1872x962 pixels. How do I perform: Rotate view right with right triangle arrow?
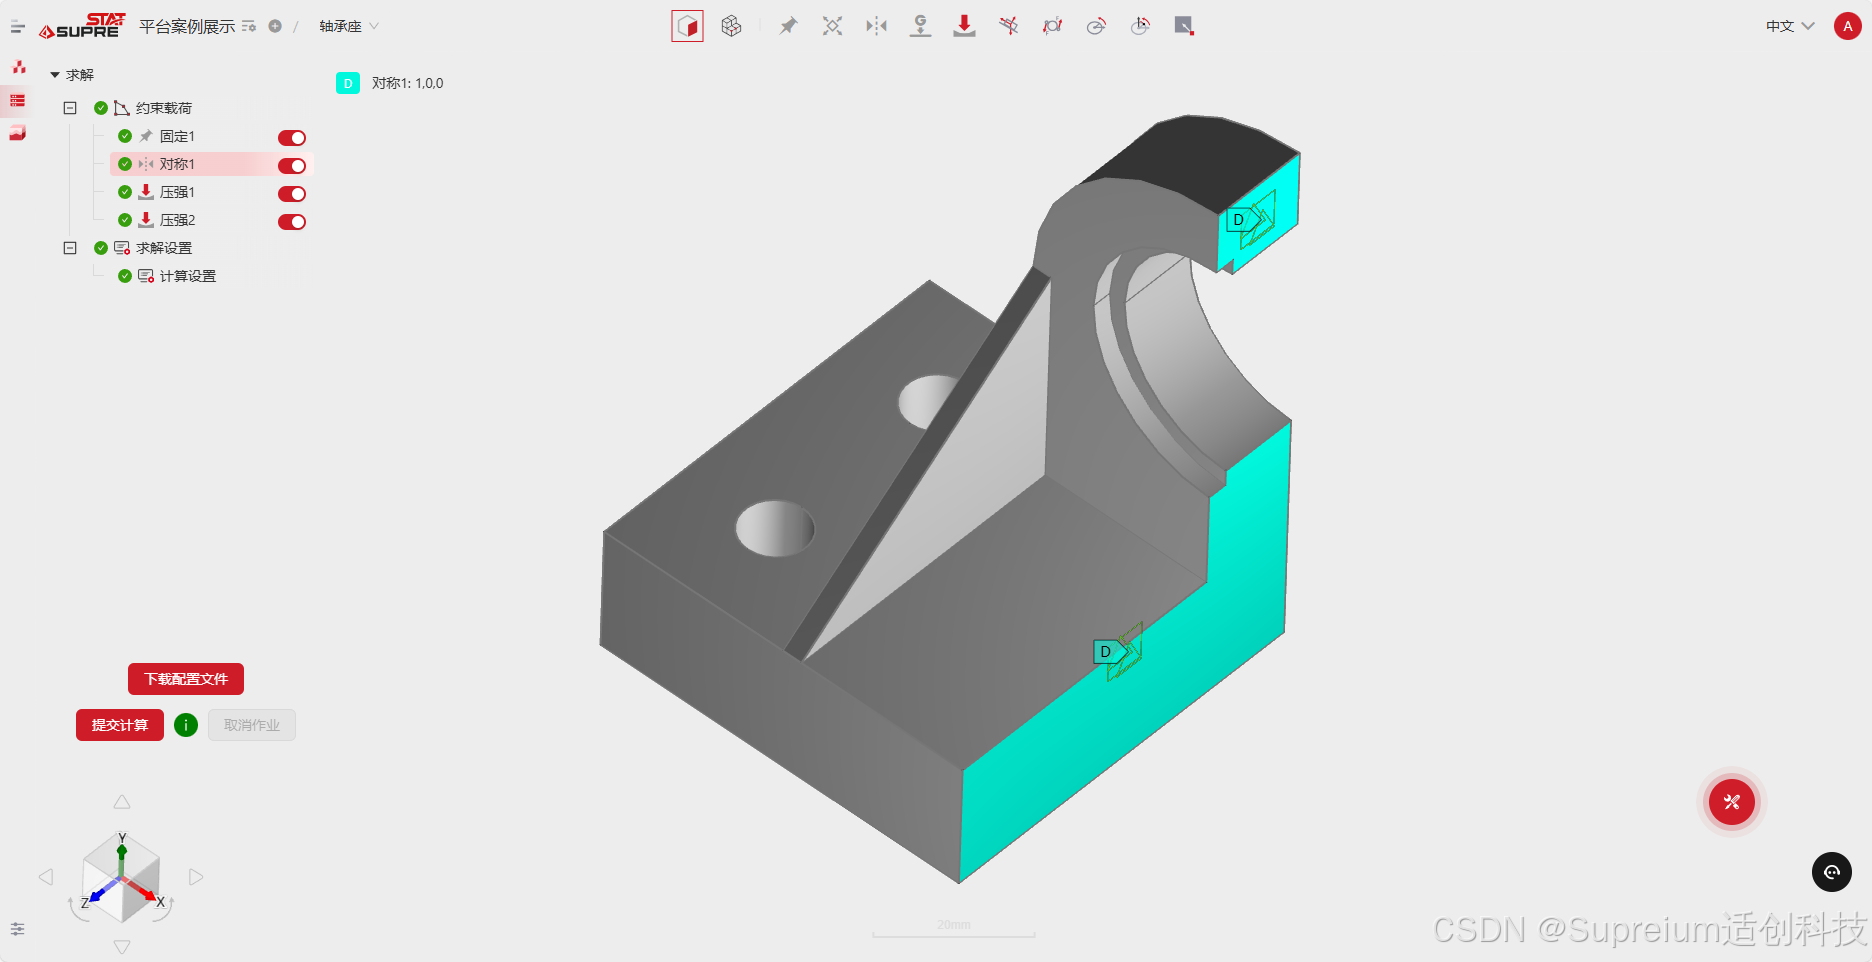pyautogui.click(x=196, y=877)
